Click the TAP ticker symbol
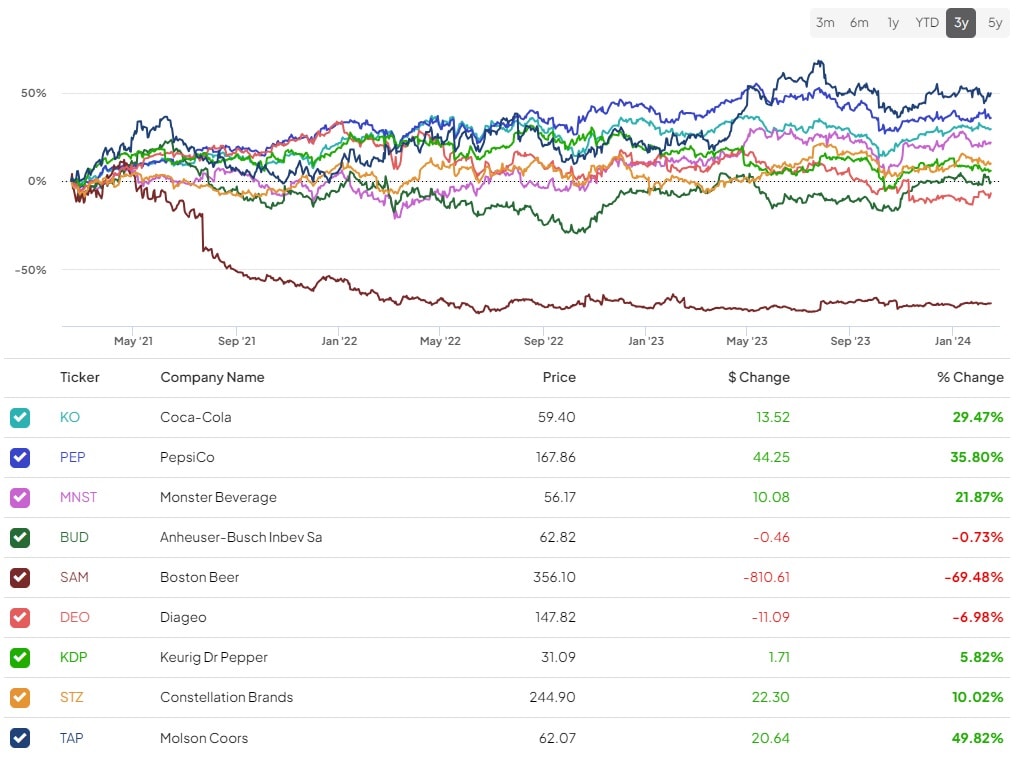Screen dimensions: 1016x762 (72, 738)
